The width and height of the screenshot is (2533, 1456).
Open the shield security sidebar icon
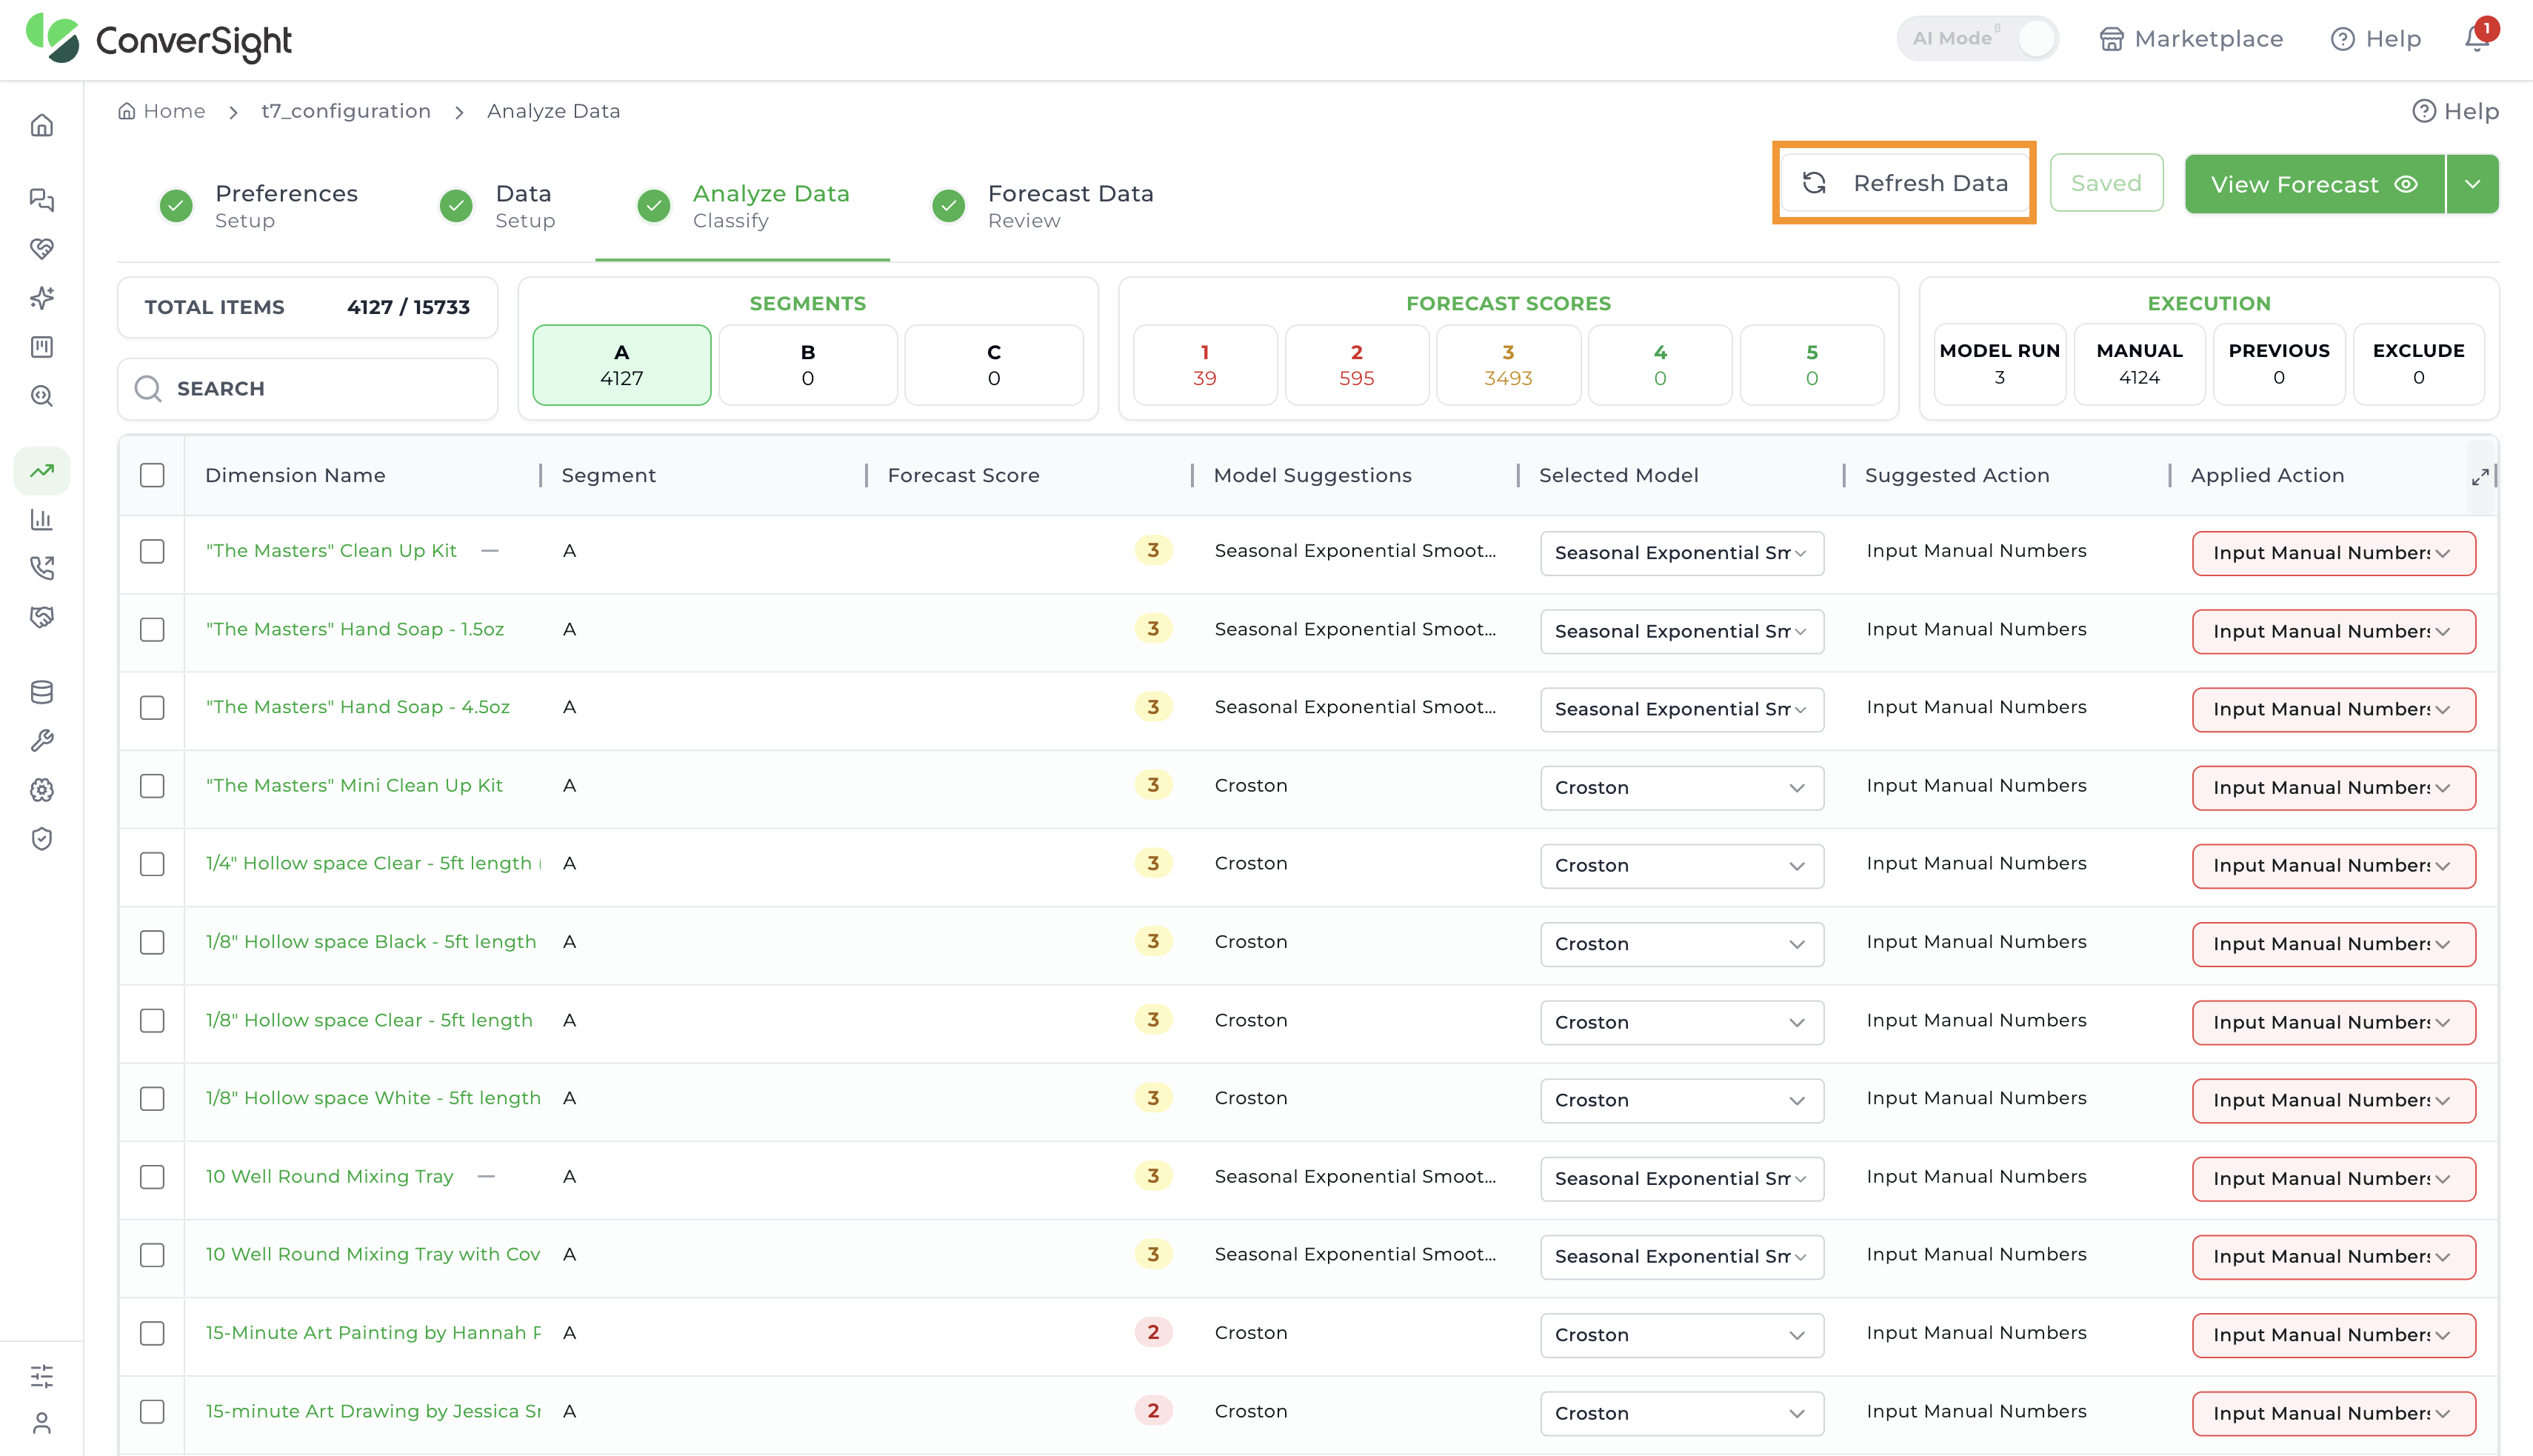point(41,839)
